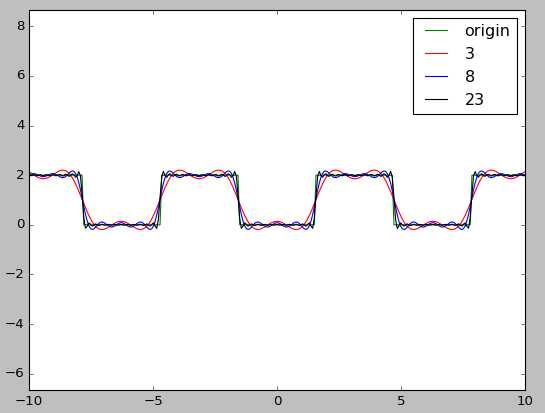Click the y-axis tick label 0
545x413 pixels.
click(x=21, y=225)
